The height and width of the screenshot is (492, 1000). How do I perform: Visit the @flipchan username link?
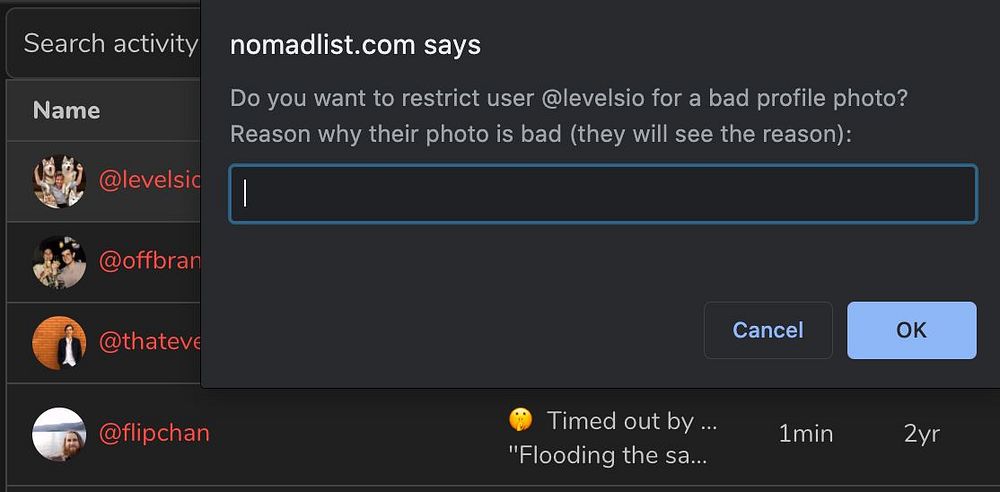click(154, 434)
